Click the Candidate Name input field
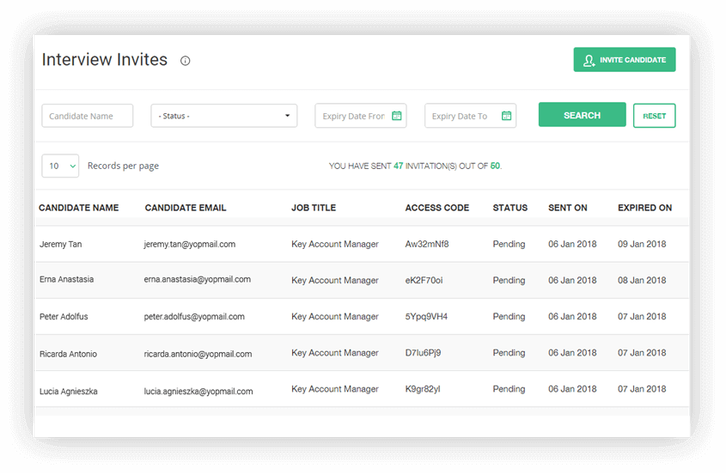This screenshot has height=473, width=726. point(87,116)
